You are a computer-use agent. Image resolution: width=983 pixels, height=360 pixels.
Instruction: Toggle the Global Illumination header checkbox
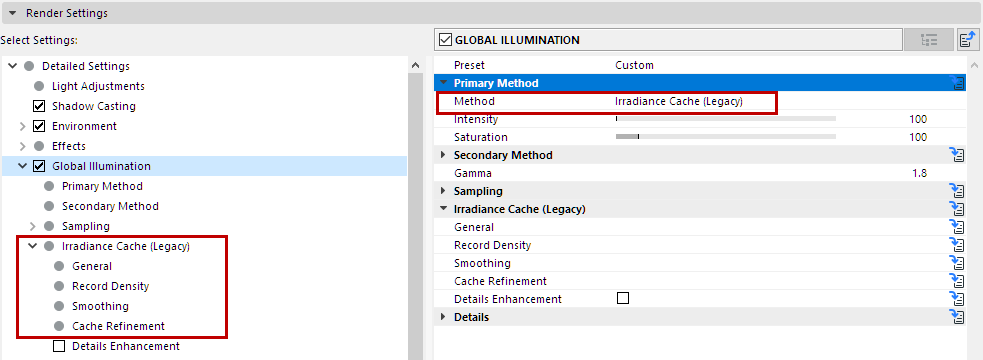(446, 40)
